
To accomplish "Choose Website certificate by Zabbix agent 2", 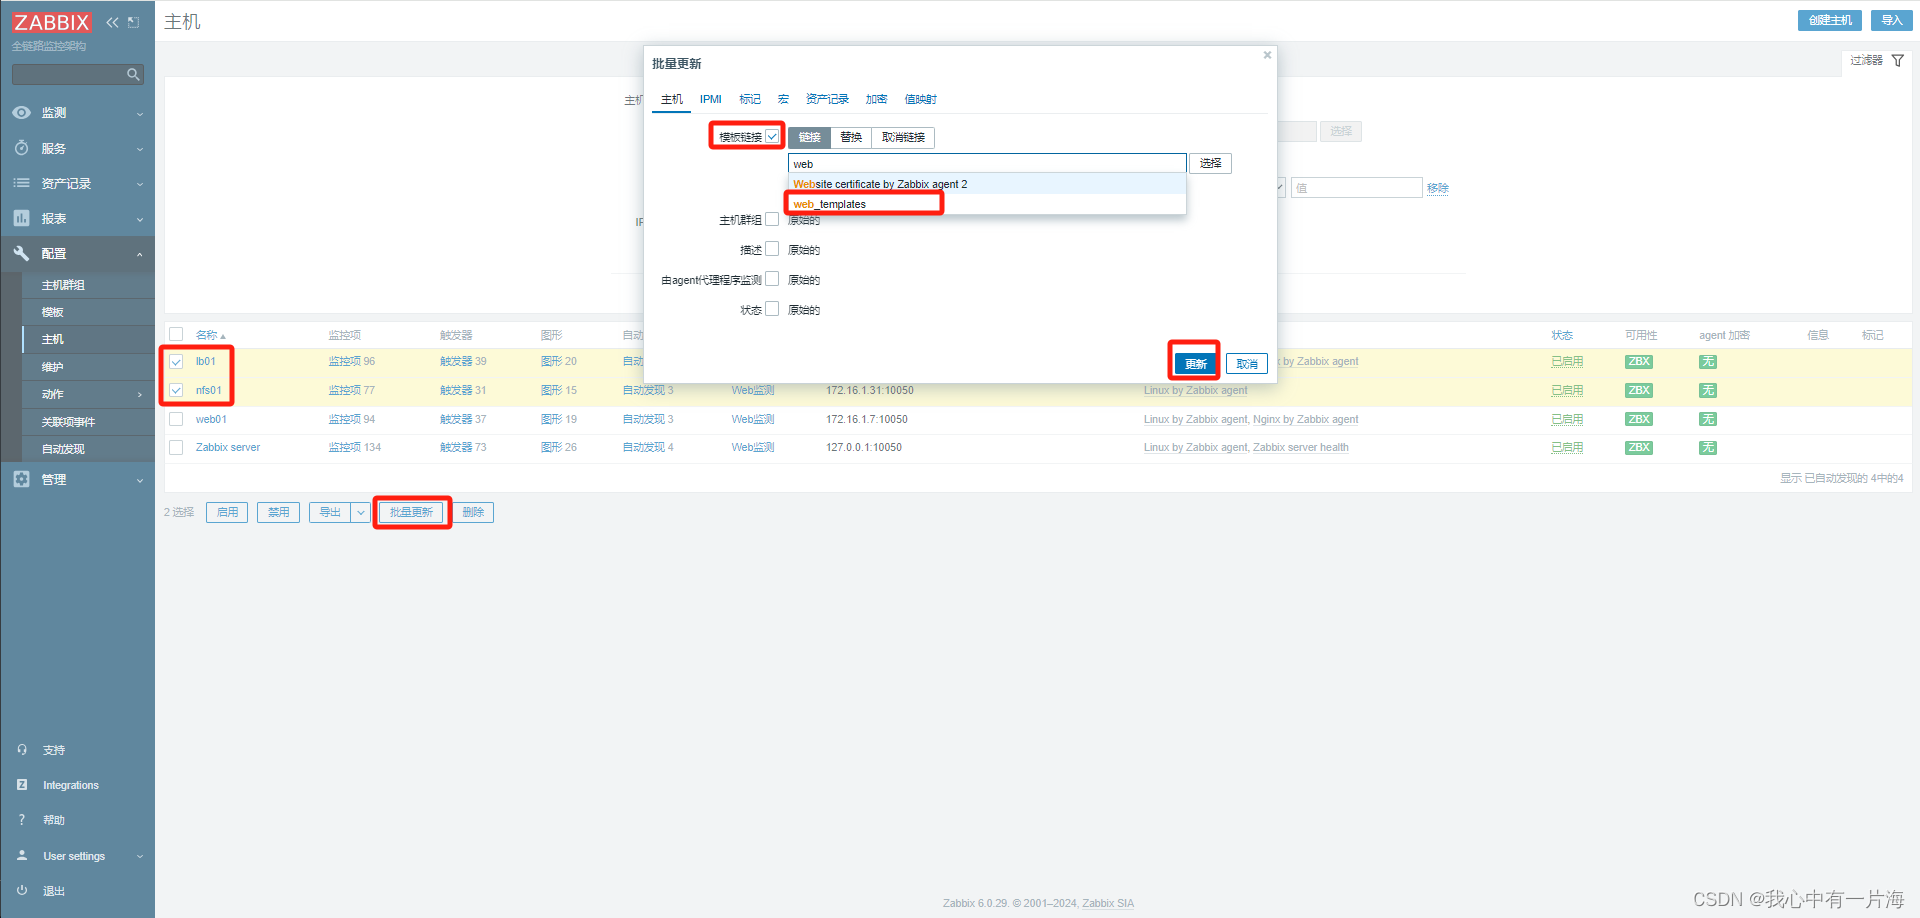I will (x=987, y=184).
